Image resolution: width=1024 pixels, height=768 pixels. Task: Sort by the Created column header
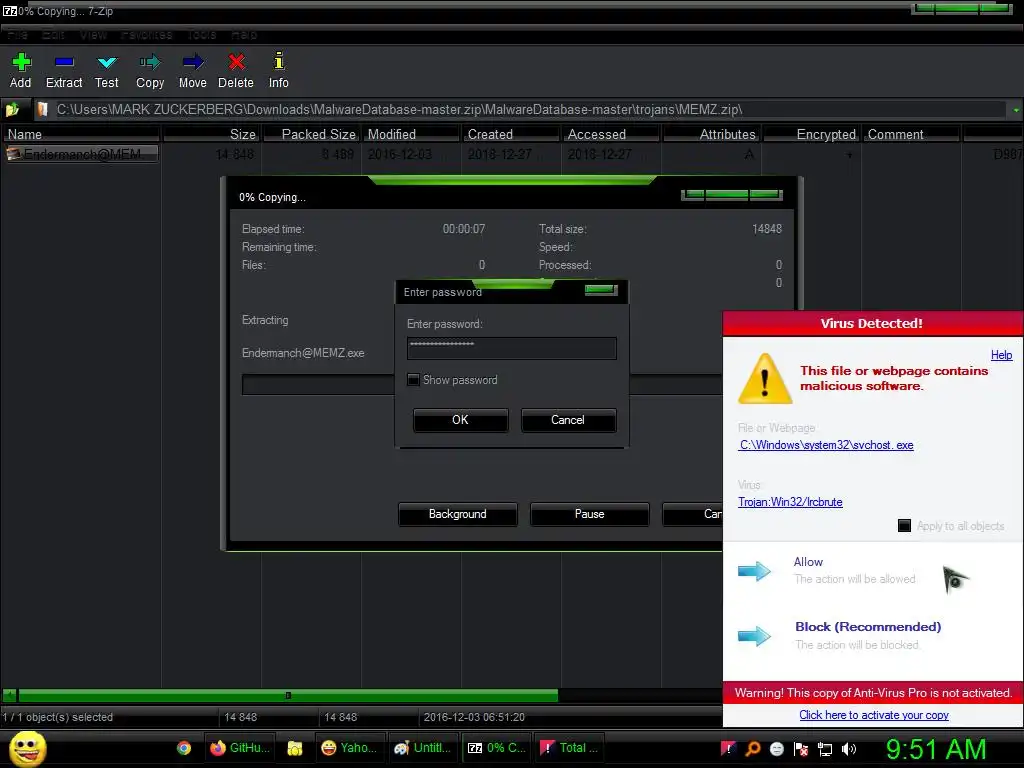(x=511, y=134)
